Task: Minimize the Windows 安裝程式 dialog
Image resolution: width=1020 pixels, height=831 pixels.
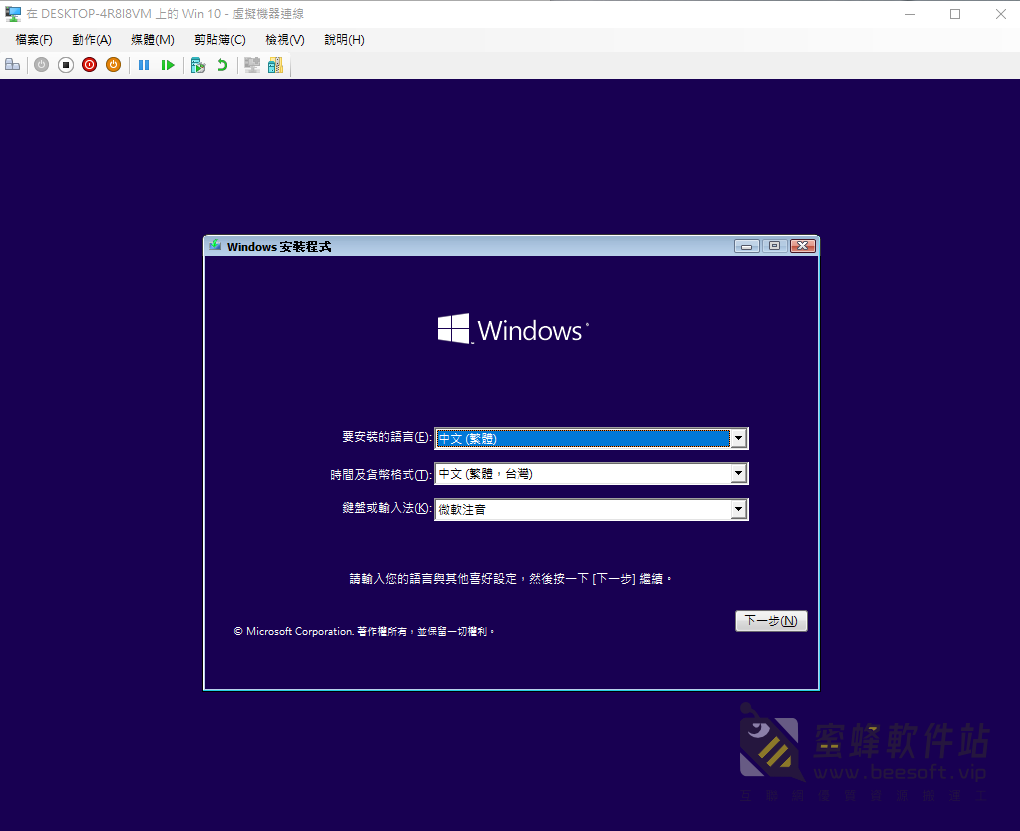Action: (x=747, y=246)
